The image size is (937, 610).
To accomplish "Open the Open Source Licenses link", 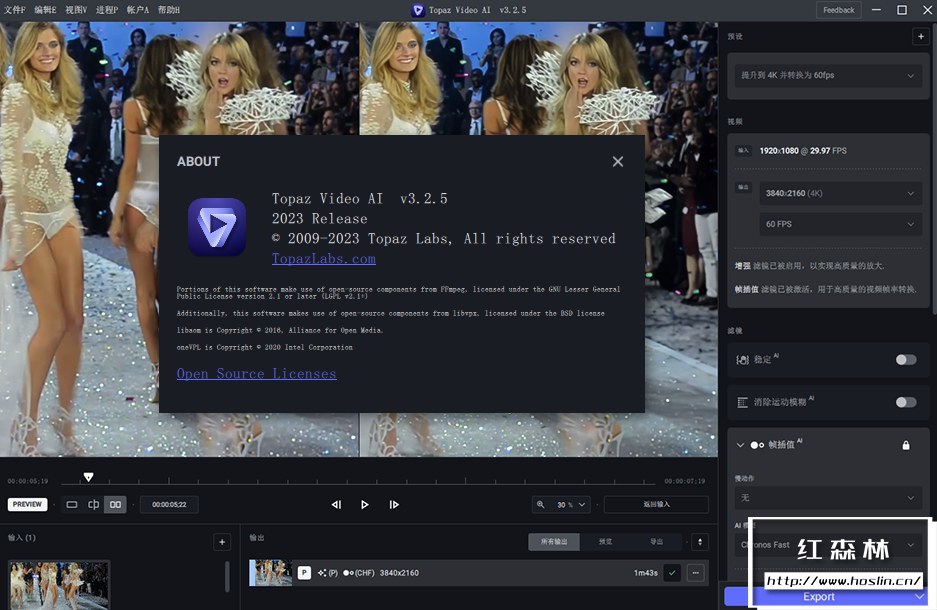I will (x=256, y=374).
